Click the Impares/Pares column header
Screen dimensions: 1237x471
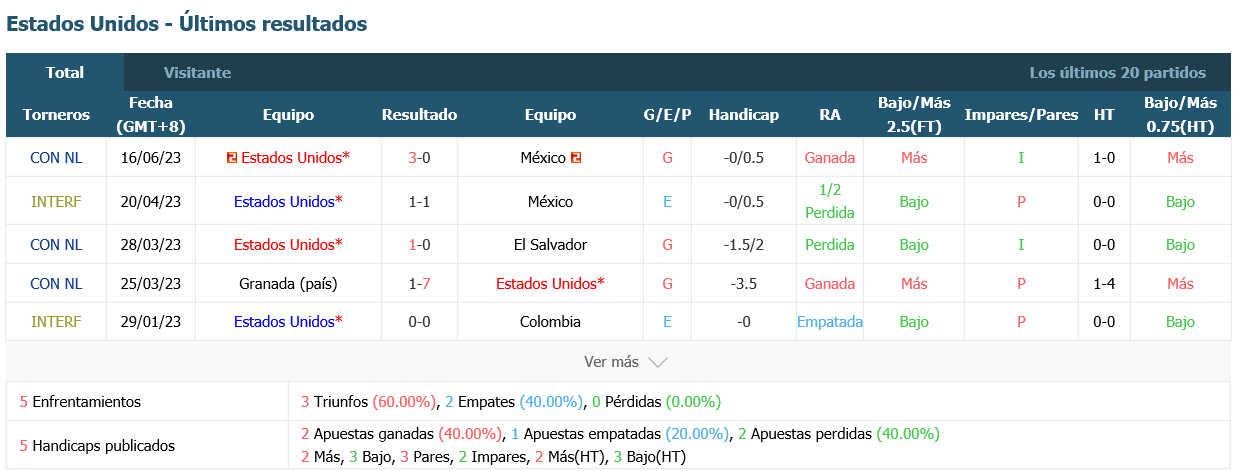click(x=1021, y=115)
